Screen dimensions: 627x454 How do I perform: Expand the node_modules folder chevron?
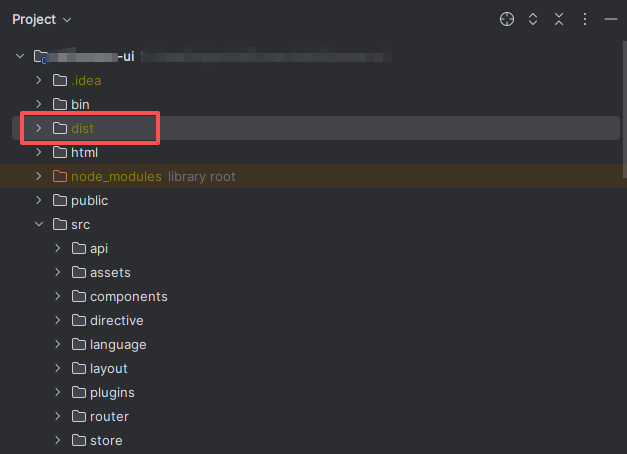pyautogui.click(x=38, y=176)
